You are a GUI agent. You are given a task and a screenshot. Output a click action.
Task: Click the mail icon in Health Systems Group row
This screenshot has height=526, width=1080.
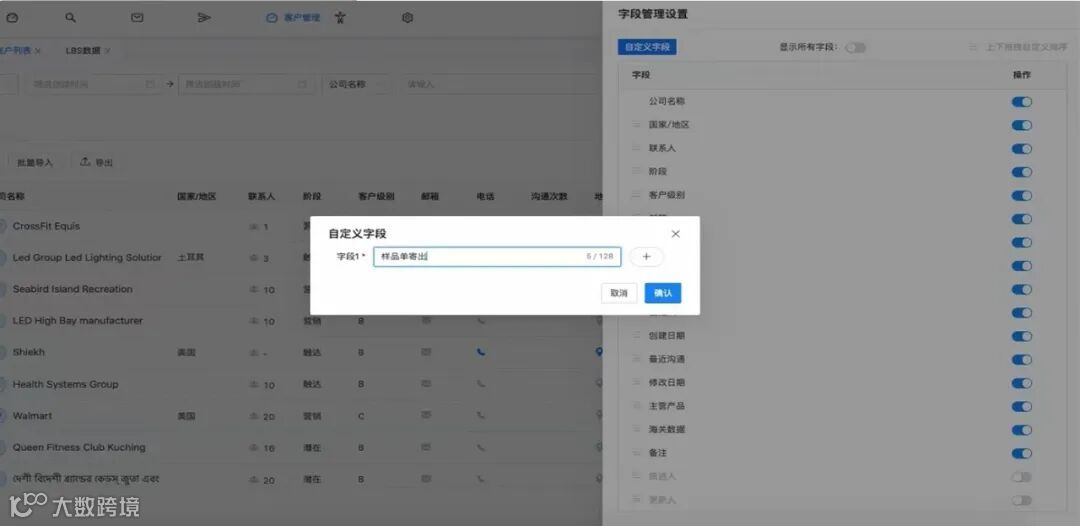426,383
